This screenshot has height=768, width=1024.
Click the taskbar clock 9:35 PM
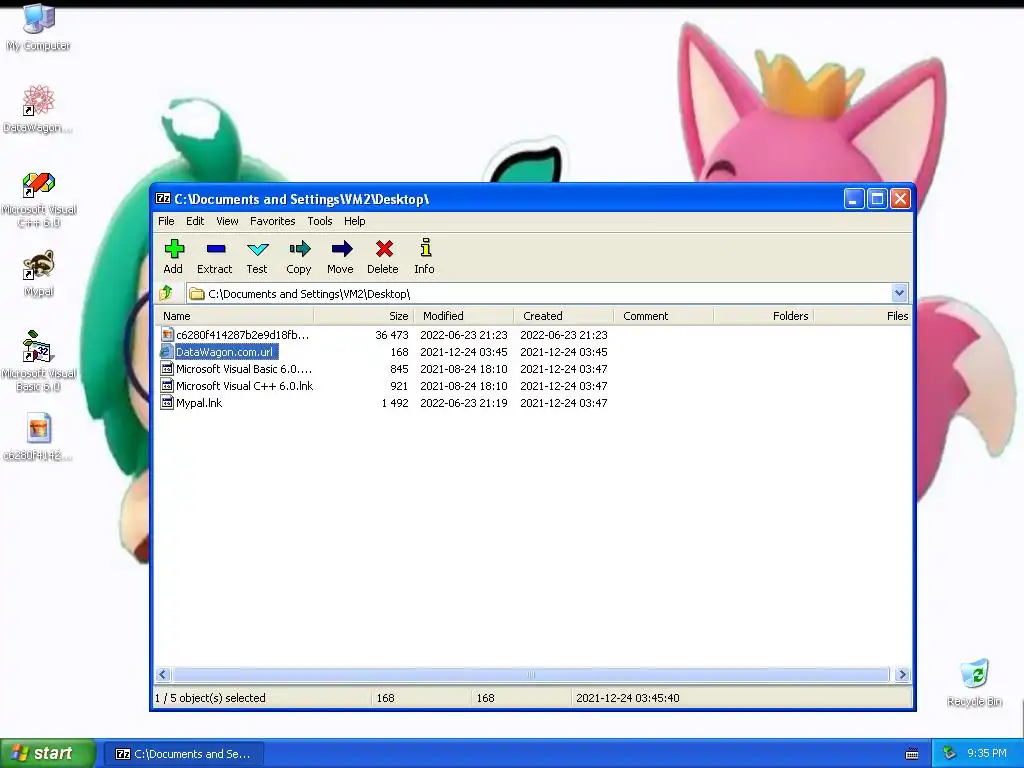[986, 753]
